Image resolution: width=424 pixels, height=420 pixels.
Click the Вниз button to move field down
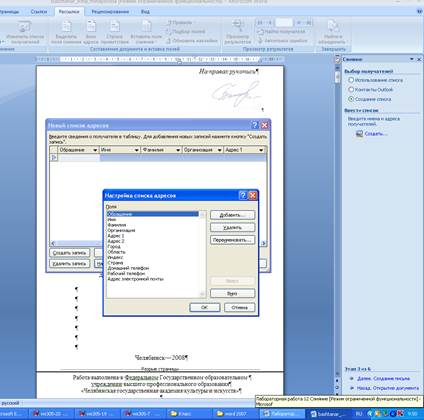click(232, 293)
